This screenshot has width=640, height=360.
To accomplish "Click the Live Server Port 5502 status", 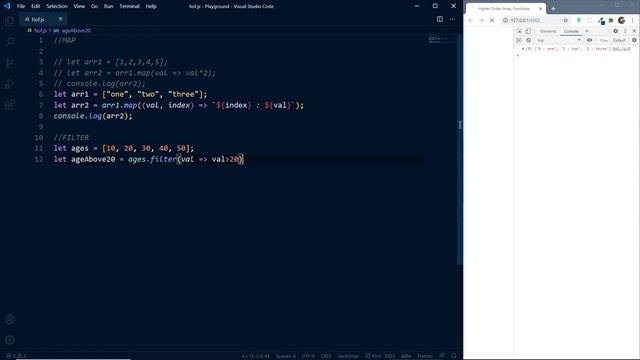I will point(380,356).
